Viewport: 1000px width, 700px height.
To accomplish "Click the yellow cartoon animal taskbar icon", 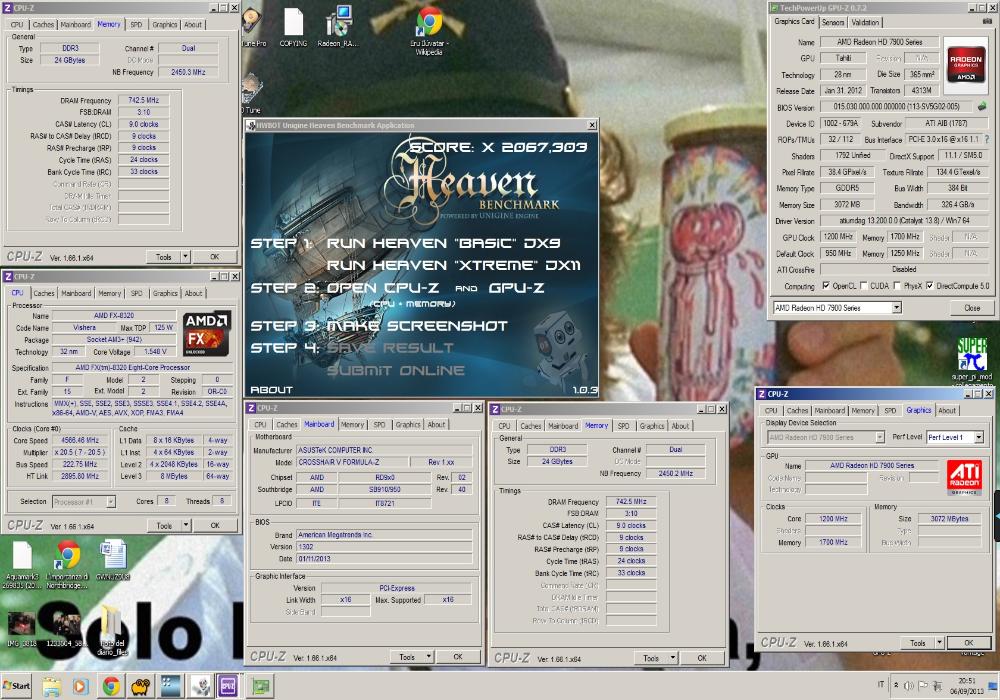I will 140,687.
